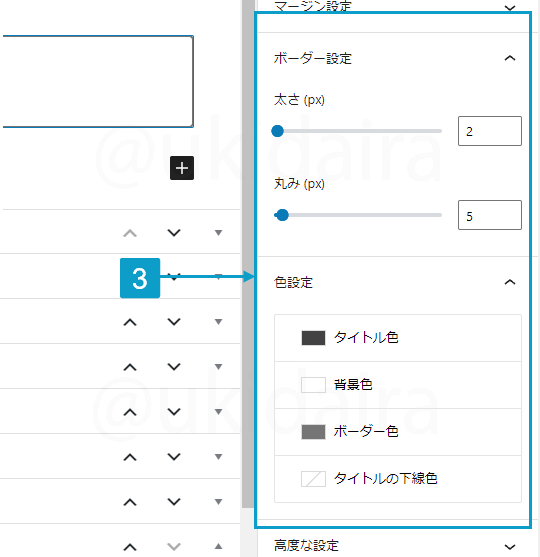Open the タイトル色 color swatch
Image resolution: width=540 pixels, height=557 pixels.
pyautogui.click(x=313, y=338)
